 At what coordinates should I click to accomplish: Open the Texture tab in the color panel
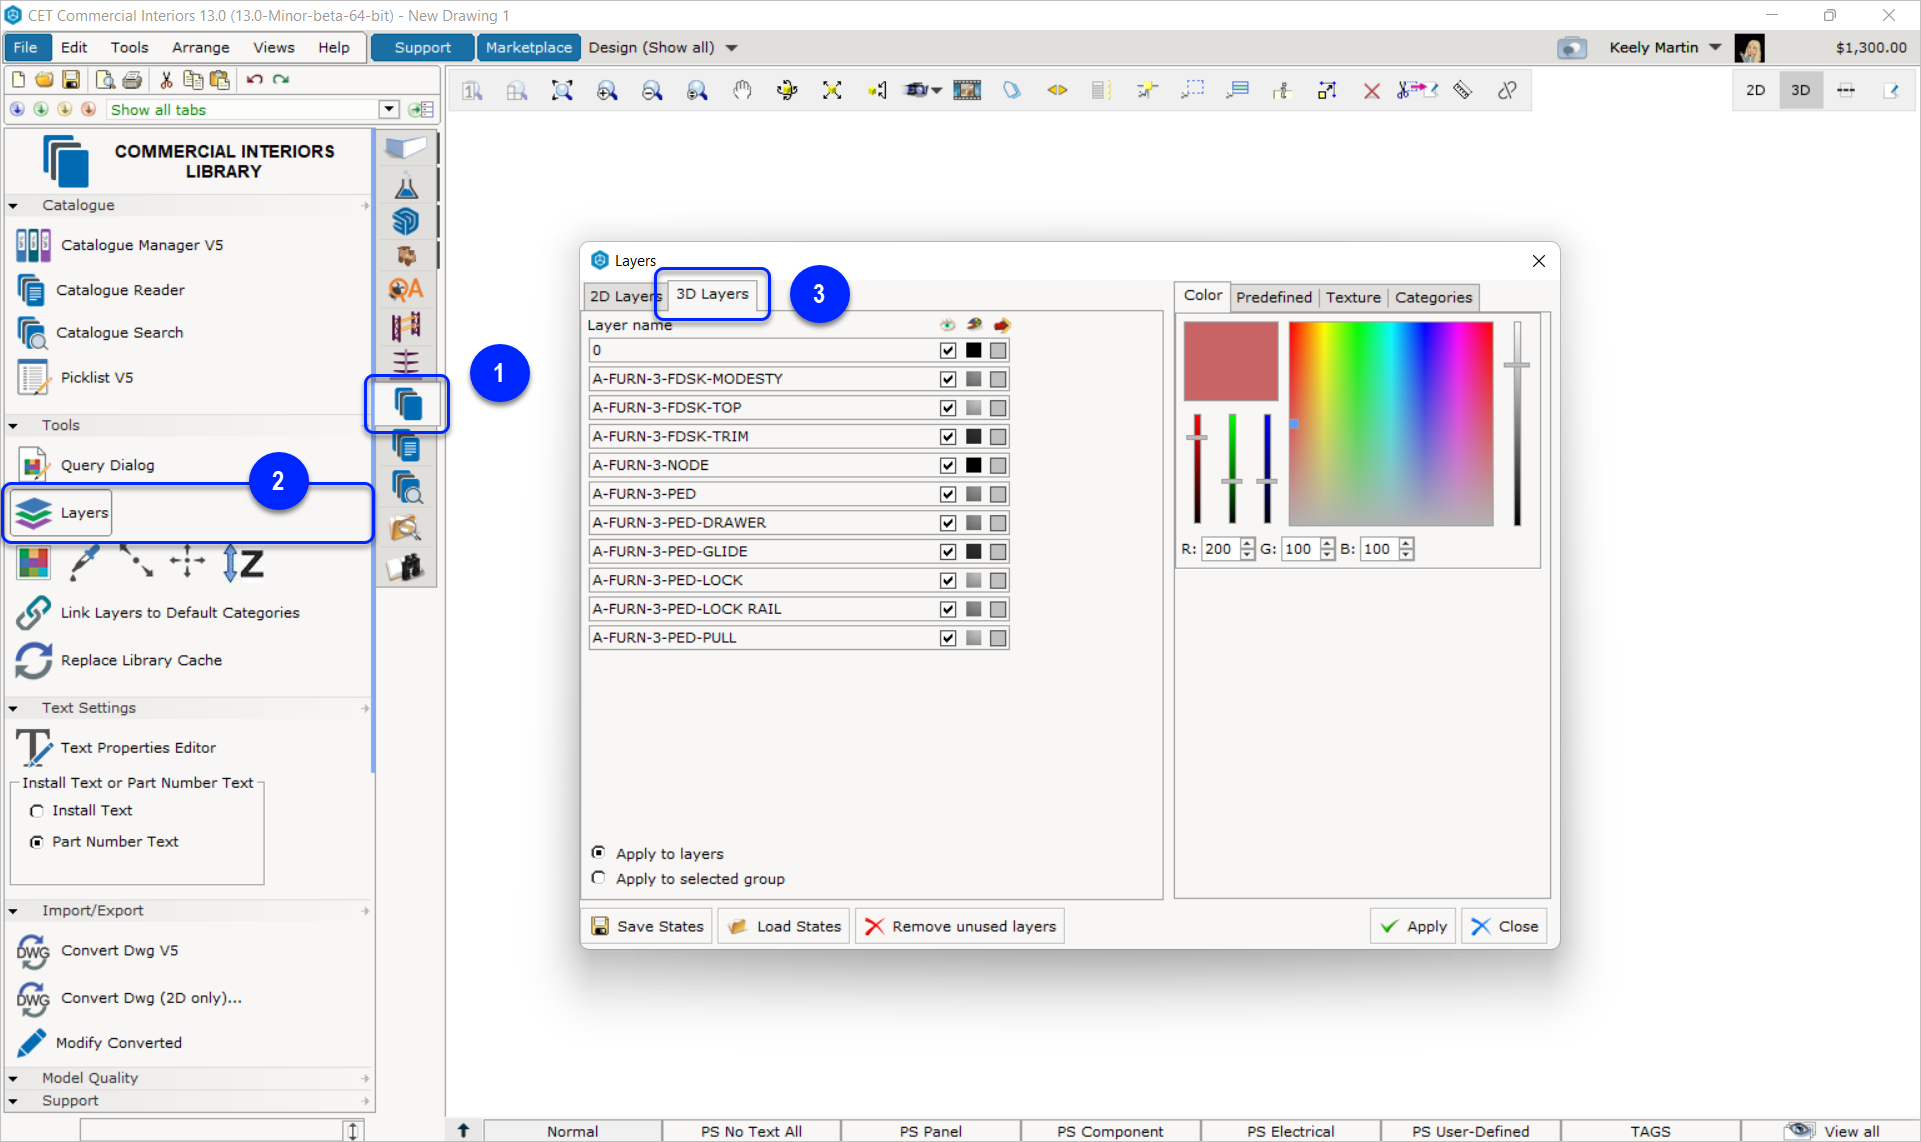click(1352, 297)
